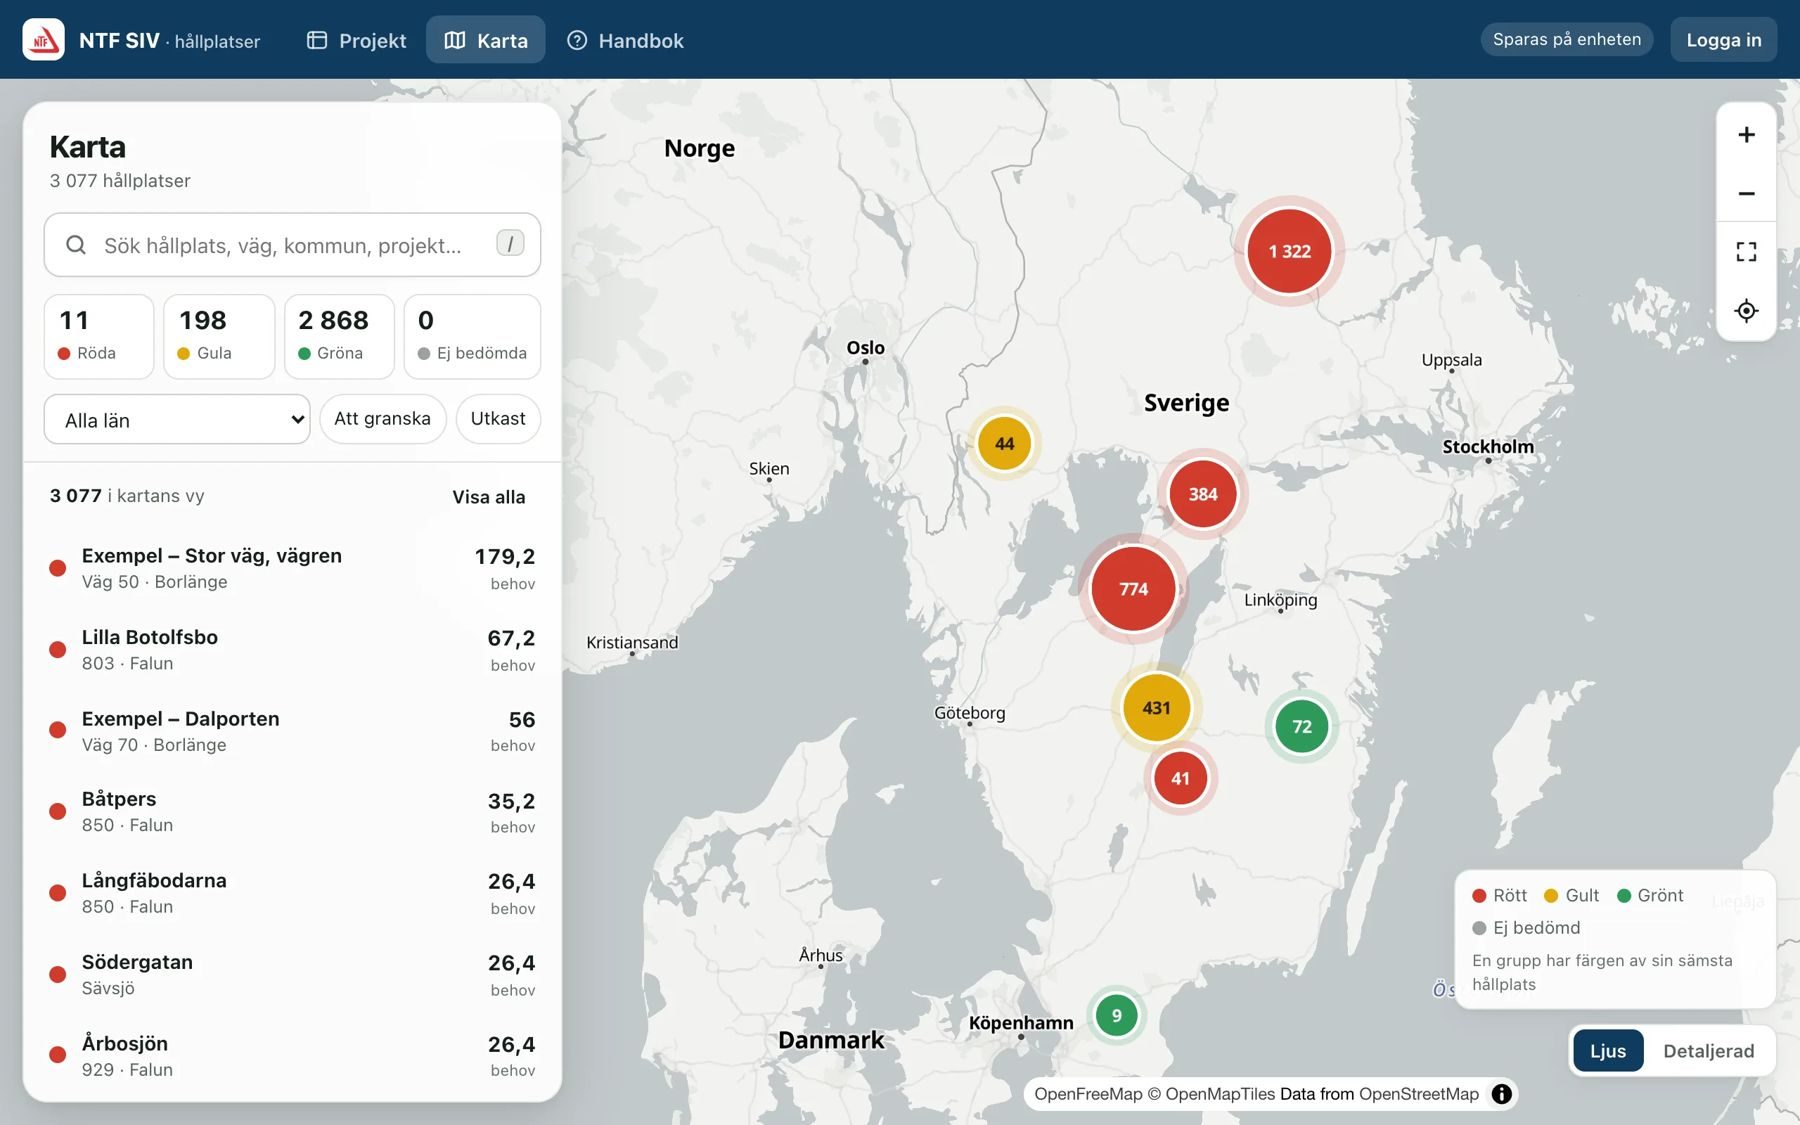The image size is (1800, 1125).
Task: Open map attribution info icon
Action: point(1501,1094)
